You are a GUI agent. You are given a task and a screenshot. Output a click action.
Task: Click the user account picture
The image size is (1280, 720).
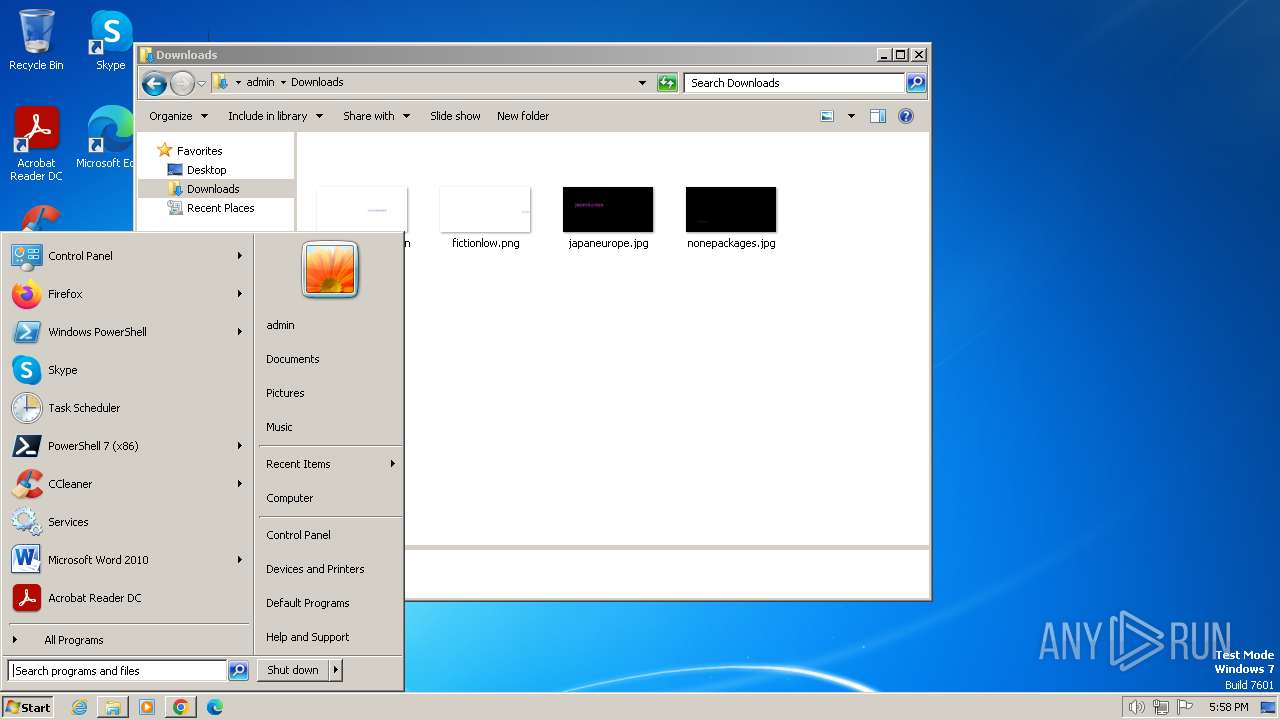pos(330,270)
